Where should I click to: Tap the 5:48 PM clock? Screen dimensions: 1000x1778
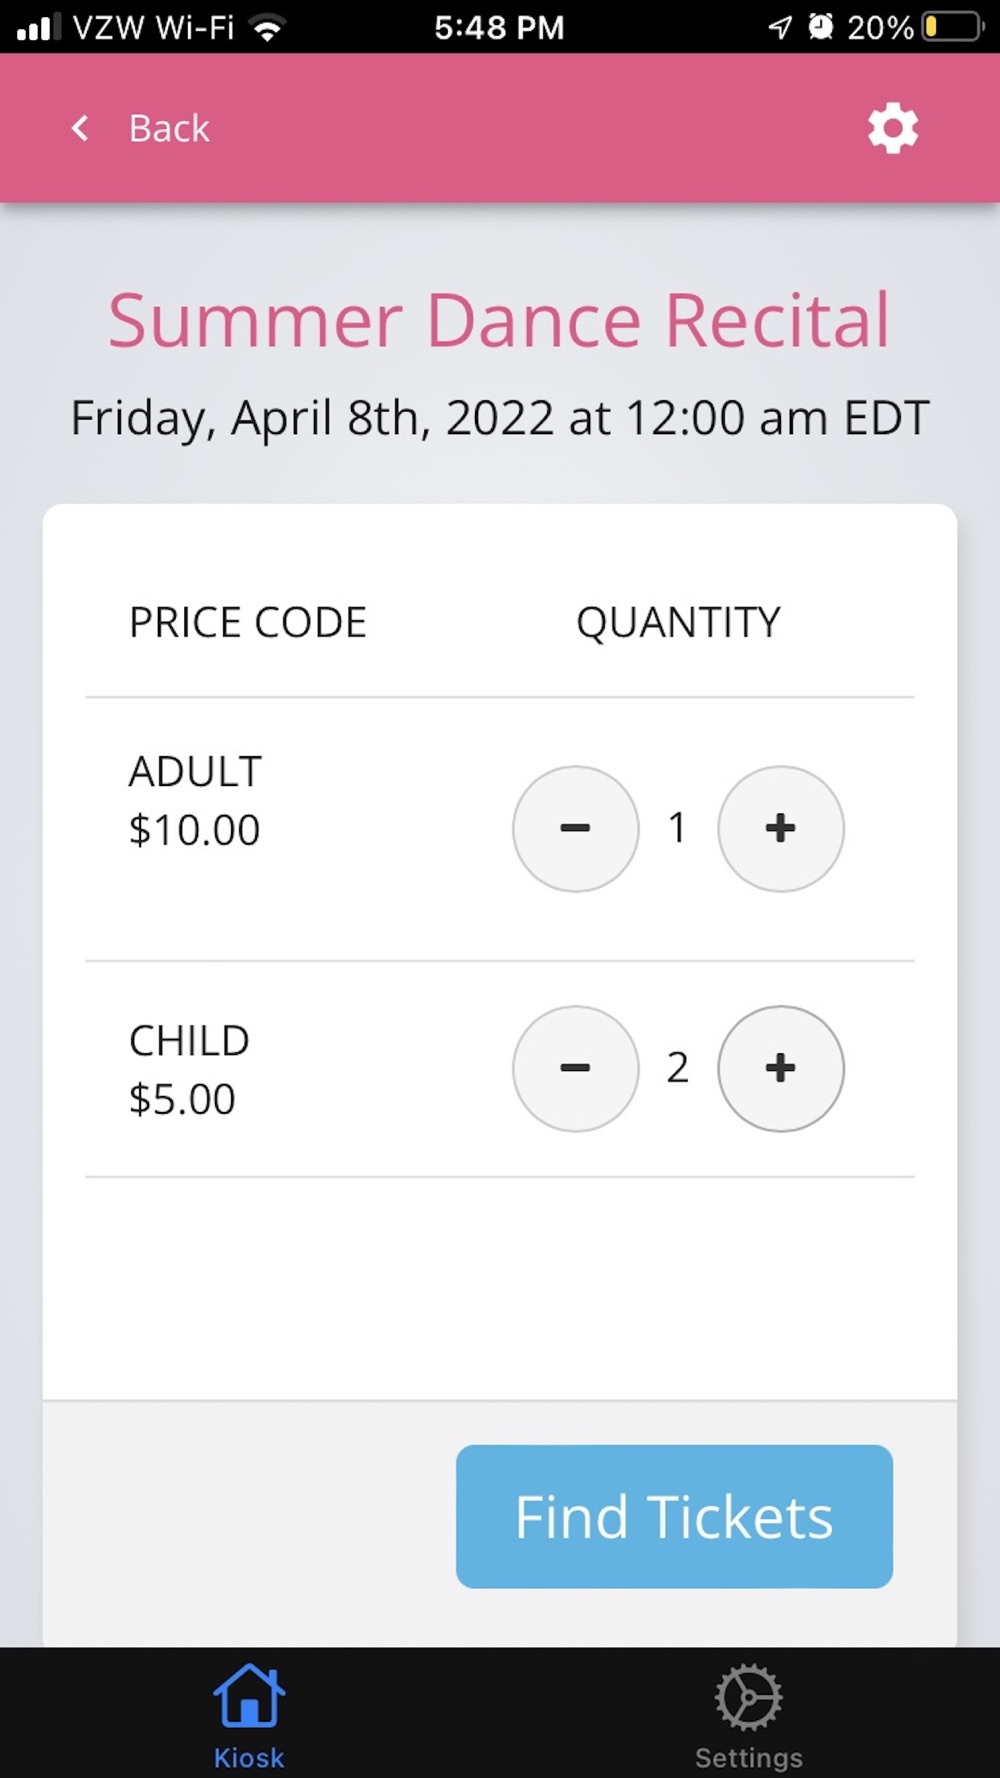tap(499, 27)
